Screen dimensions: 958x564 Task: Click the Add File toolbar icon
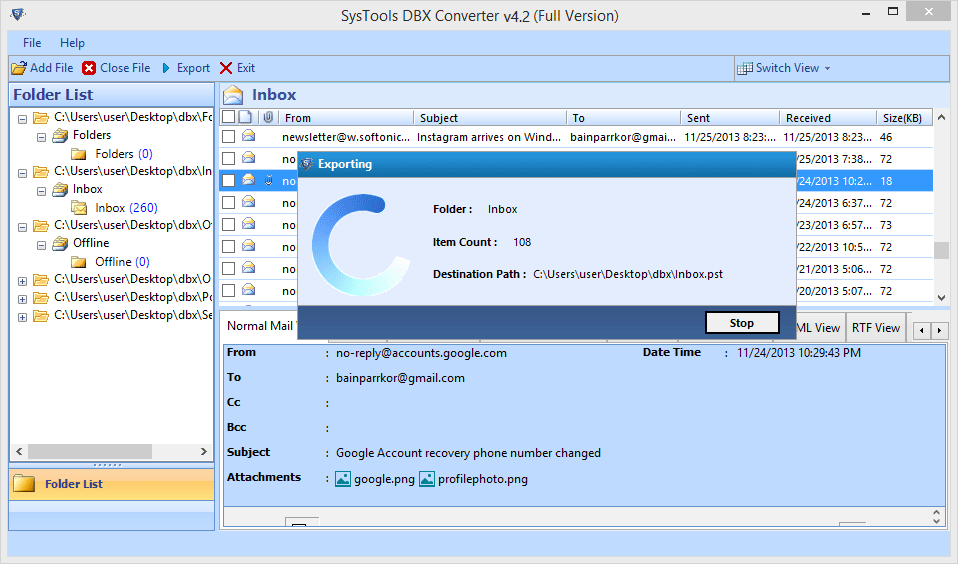[19, 68]
